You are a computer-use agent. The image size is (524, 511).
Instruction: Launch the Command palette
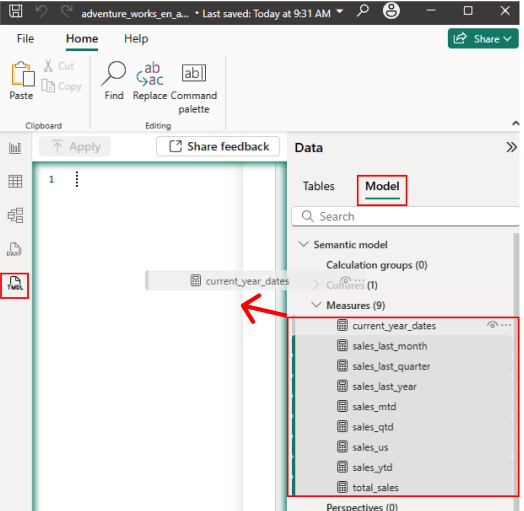tap(194, 88)
